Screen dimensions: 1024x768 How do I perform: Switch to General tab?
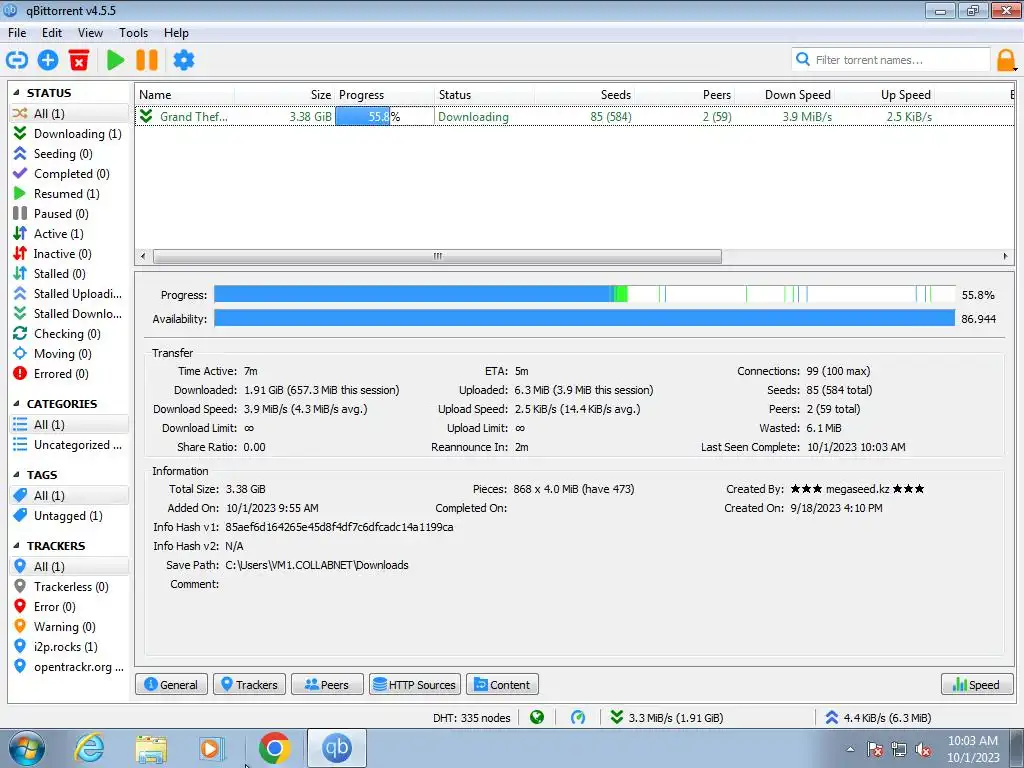(x=171, y=684)
